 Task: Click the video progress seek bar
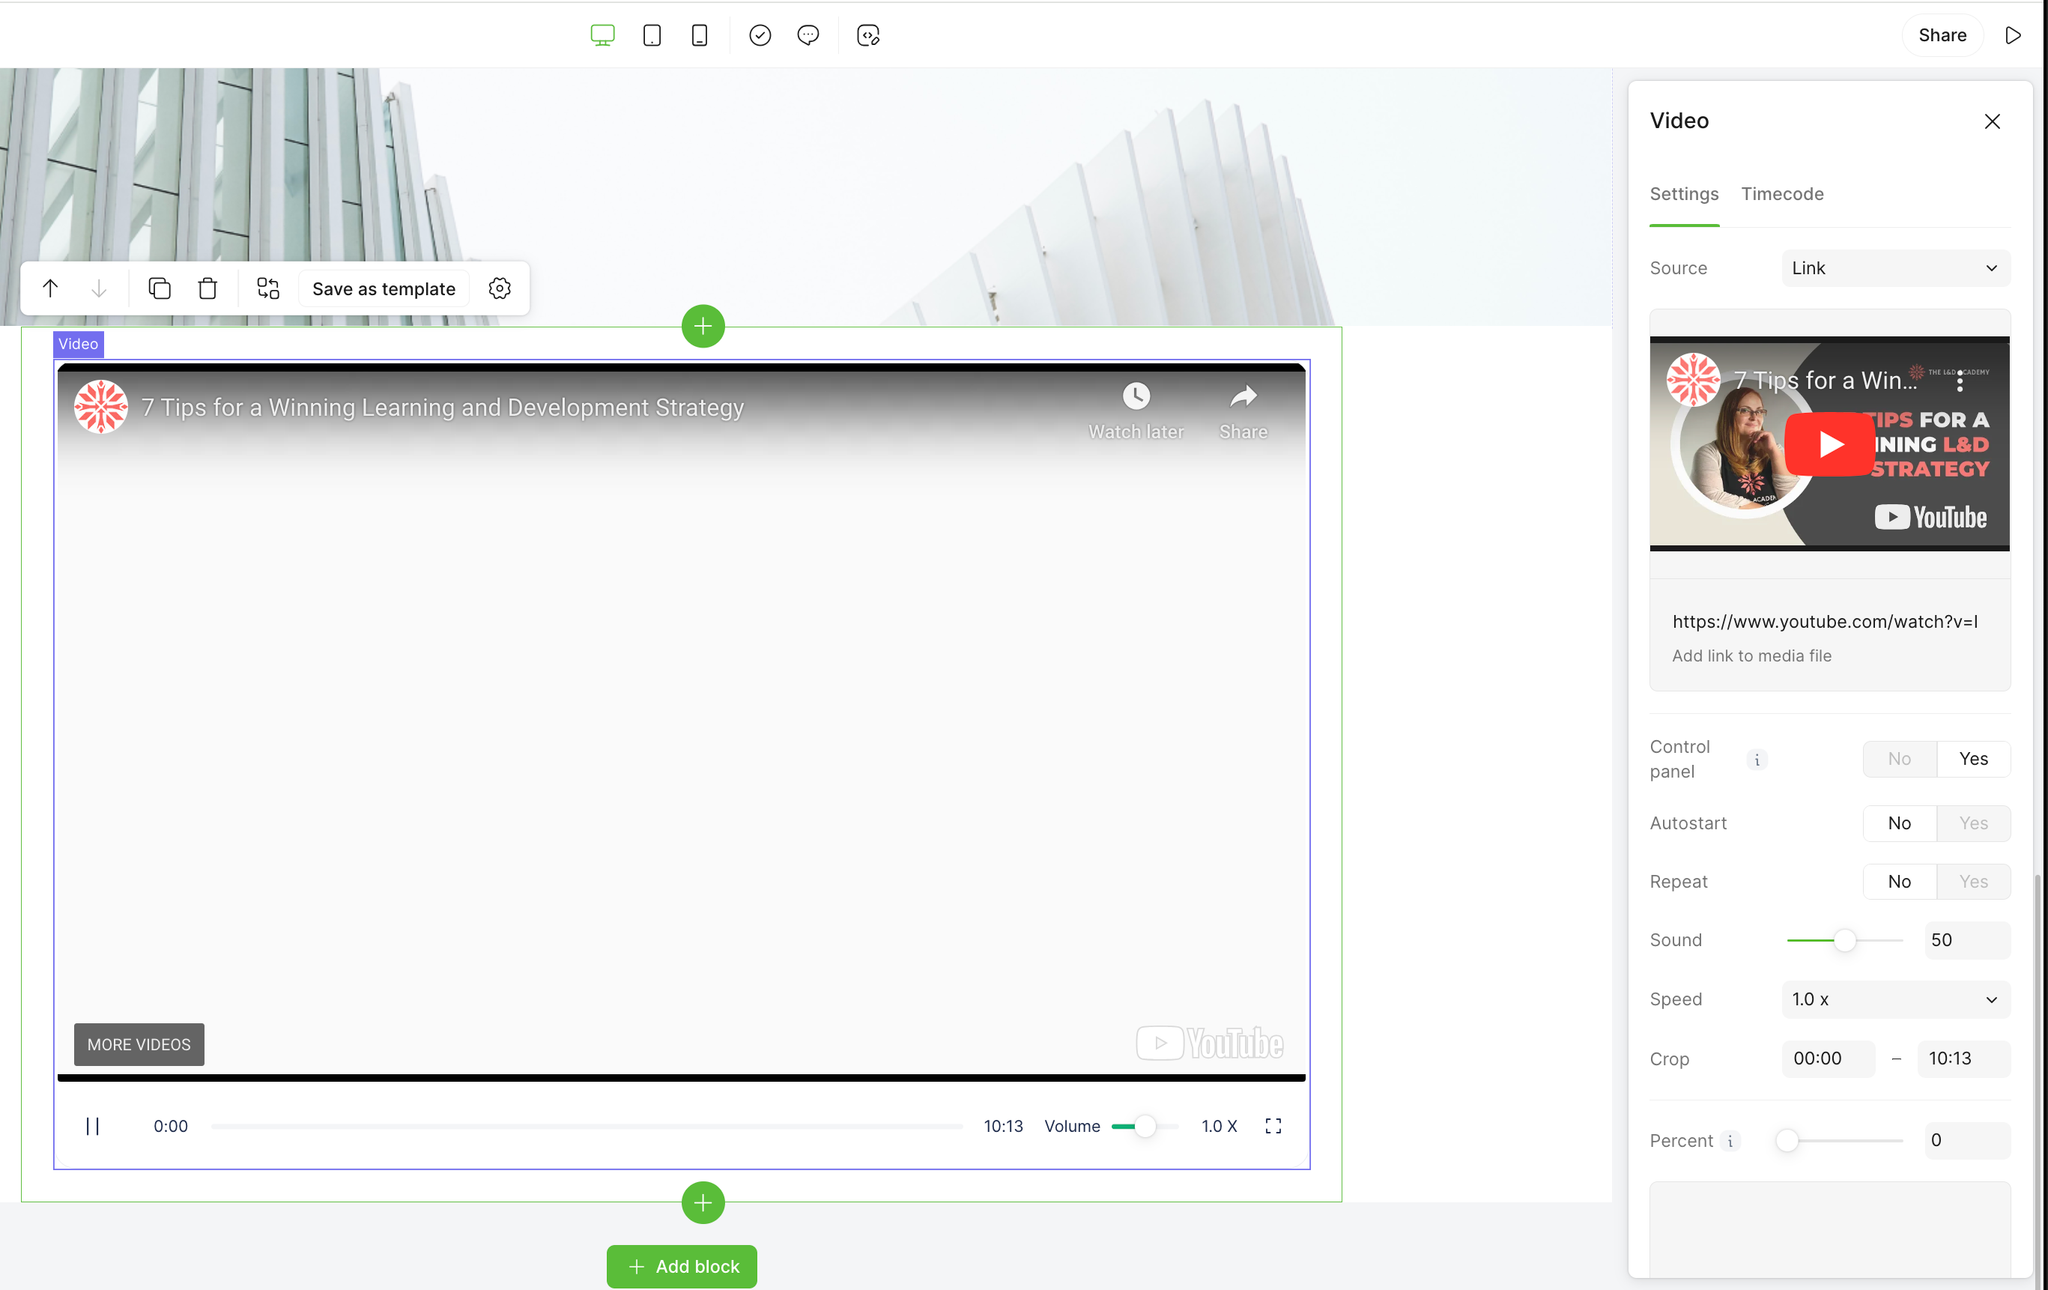pyautogui.click(x=587, y=1127)
